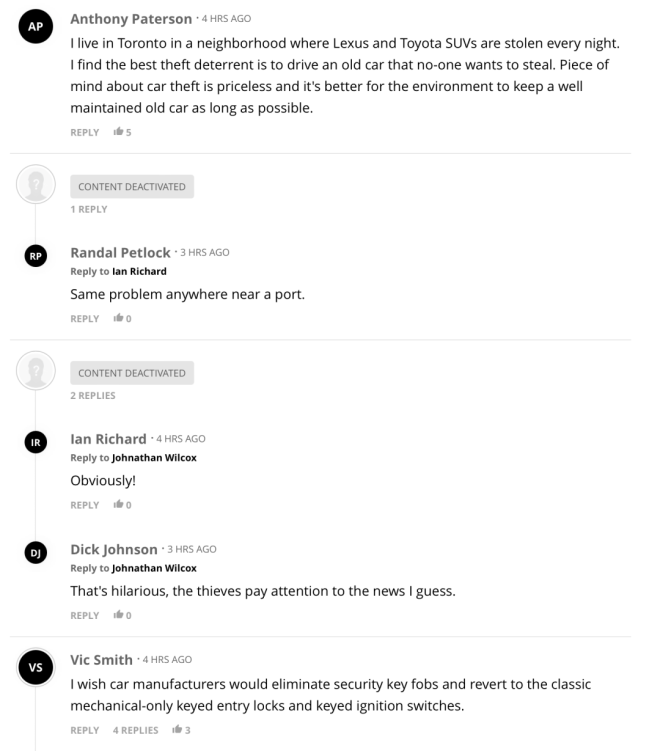
Task: Click Vic Smith's VS avatar
Action: coord(36,667)
